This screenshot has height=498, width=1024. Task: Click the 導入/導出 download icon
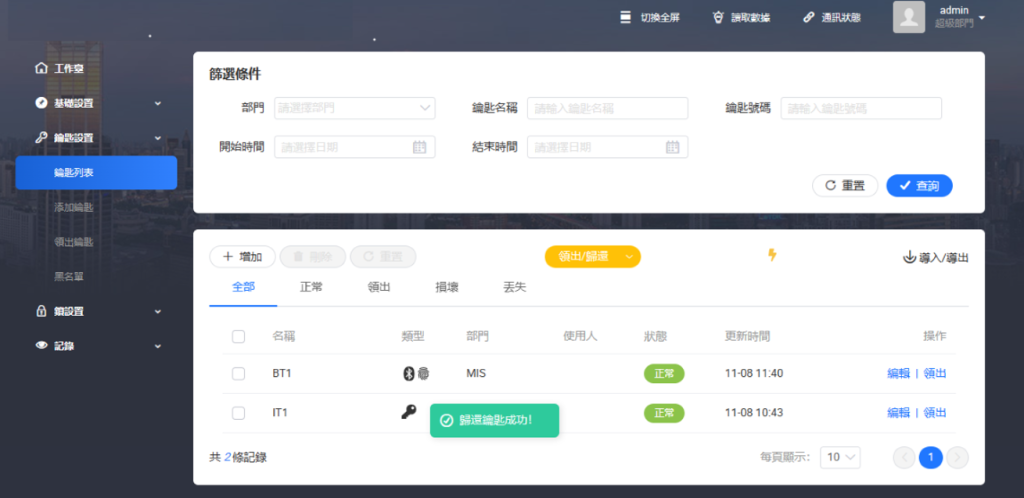point(909,257)
